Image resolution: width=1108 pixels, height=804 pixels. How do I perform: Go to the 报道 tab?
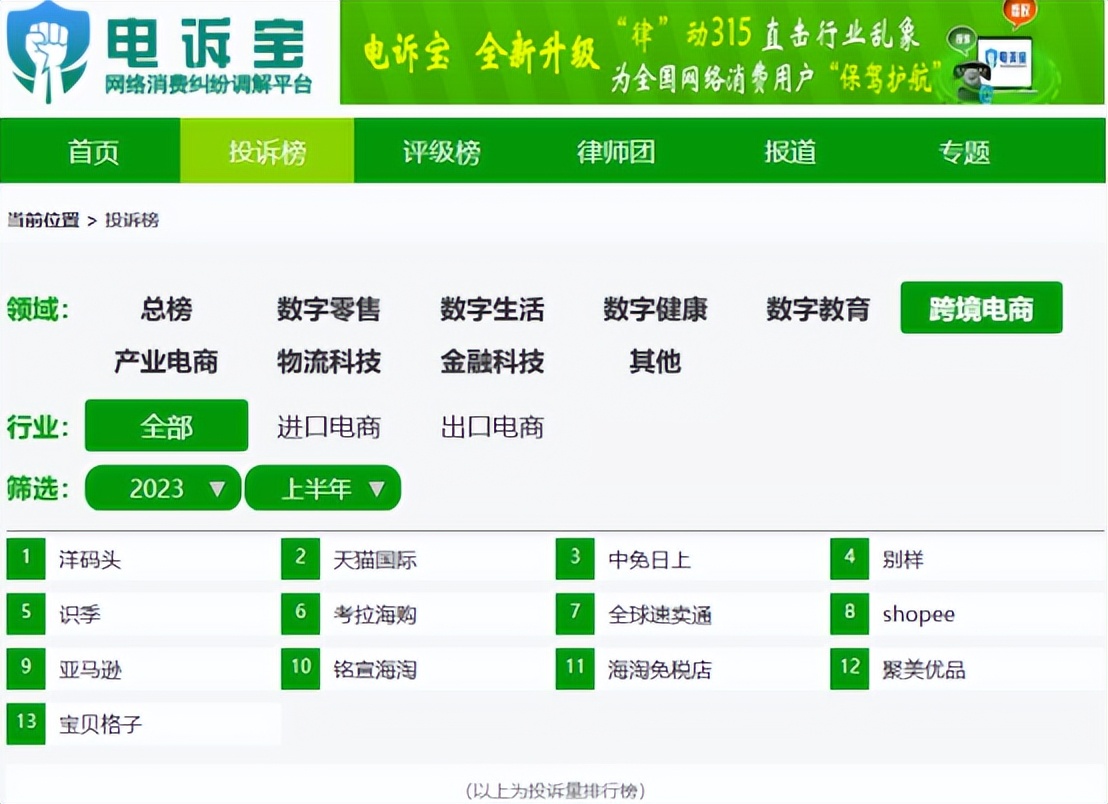coord(790,151)
